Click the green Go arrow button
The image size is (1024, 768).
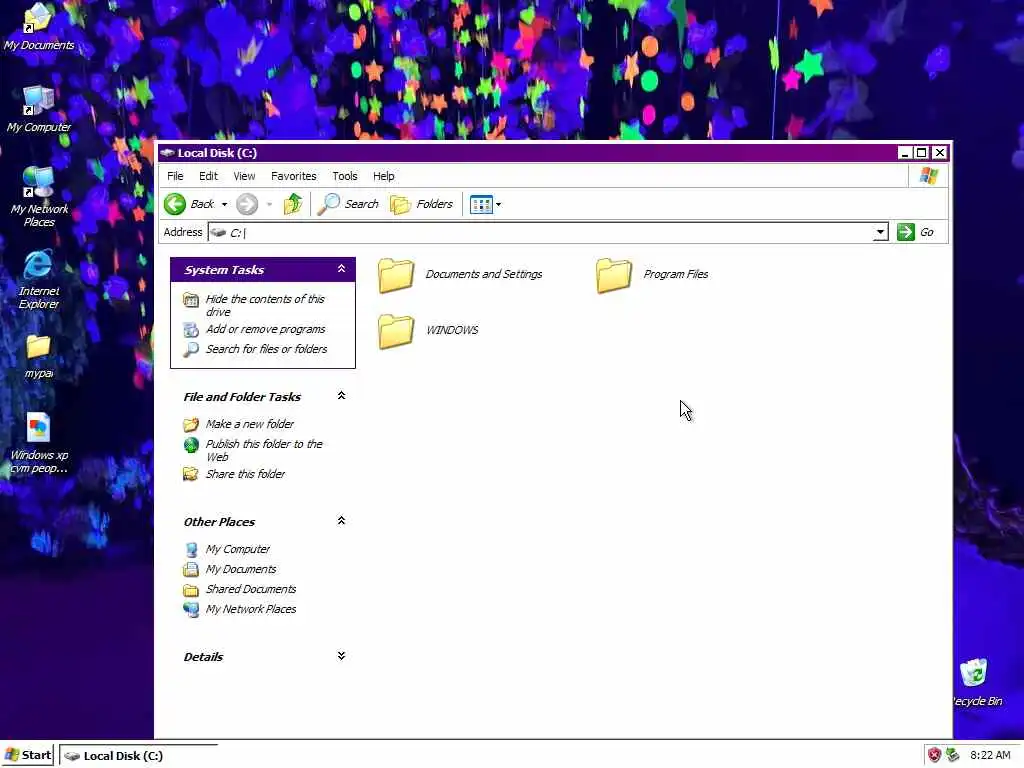(x=906, y=232)
